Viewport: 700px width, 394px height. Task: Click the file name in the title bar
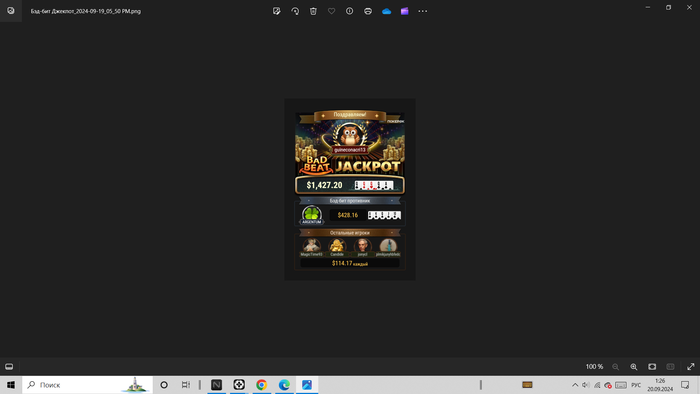tap(86, 11)
